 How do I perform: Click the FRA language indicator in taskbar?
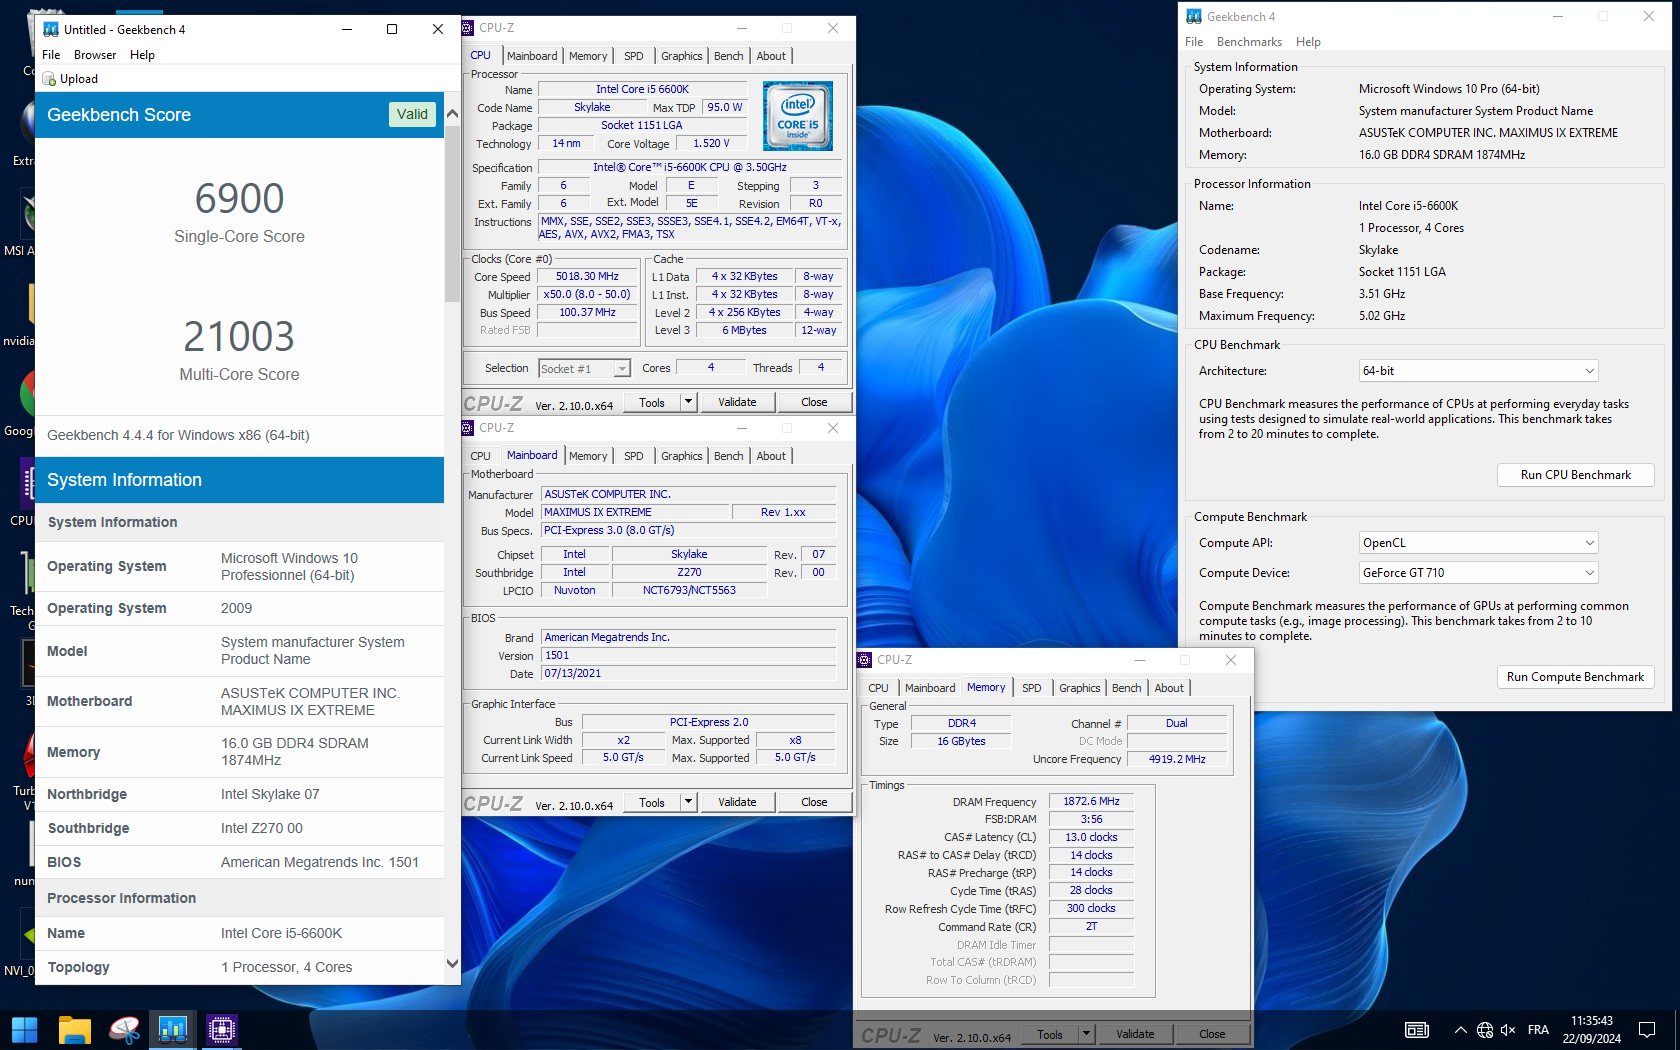click(x=1538, y=1030)
